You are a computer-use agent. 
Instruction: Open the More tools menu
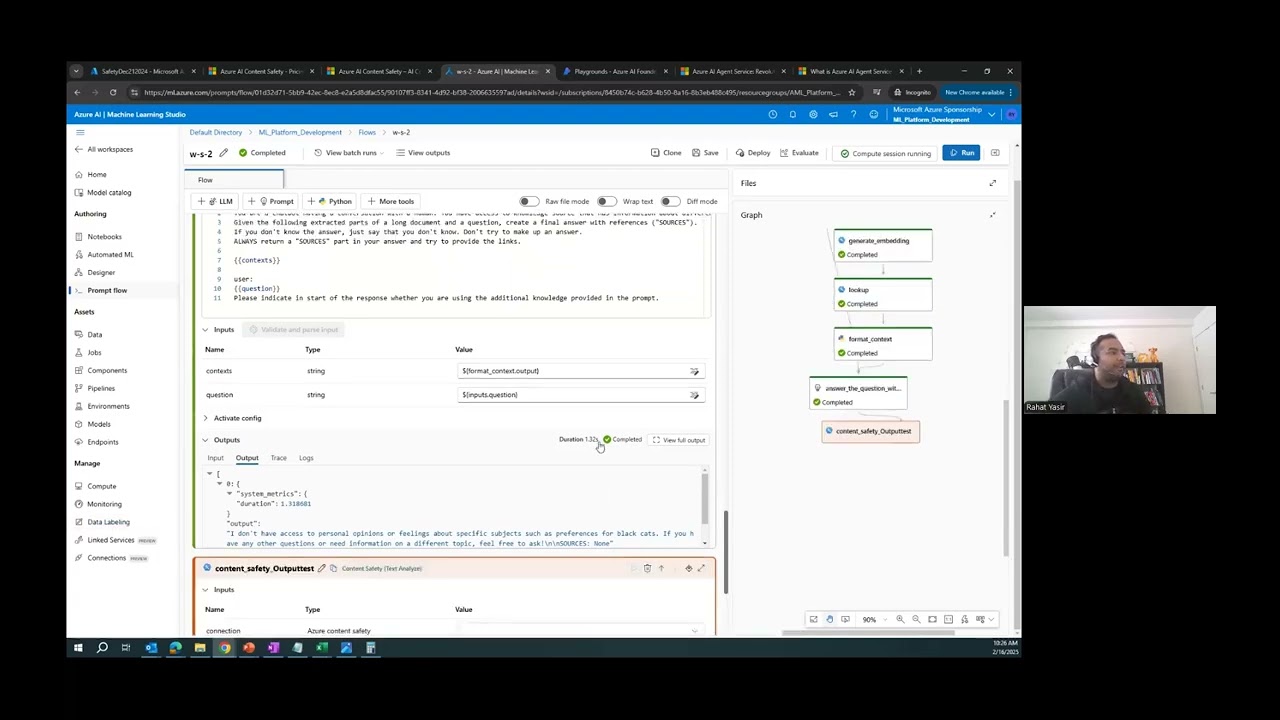point(390,201)
